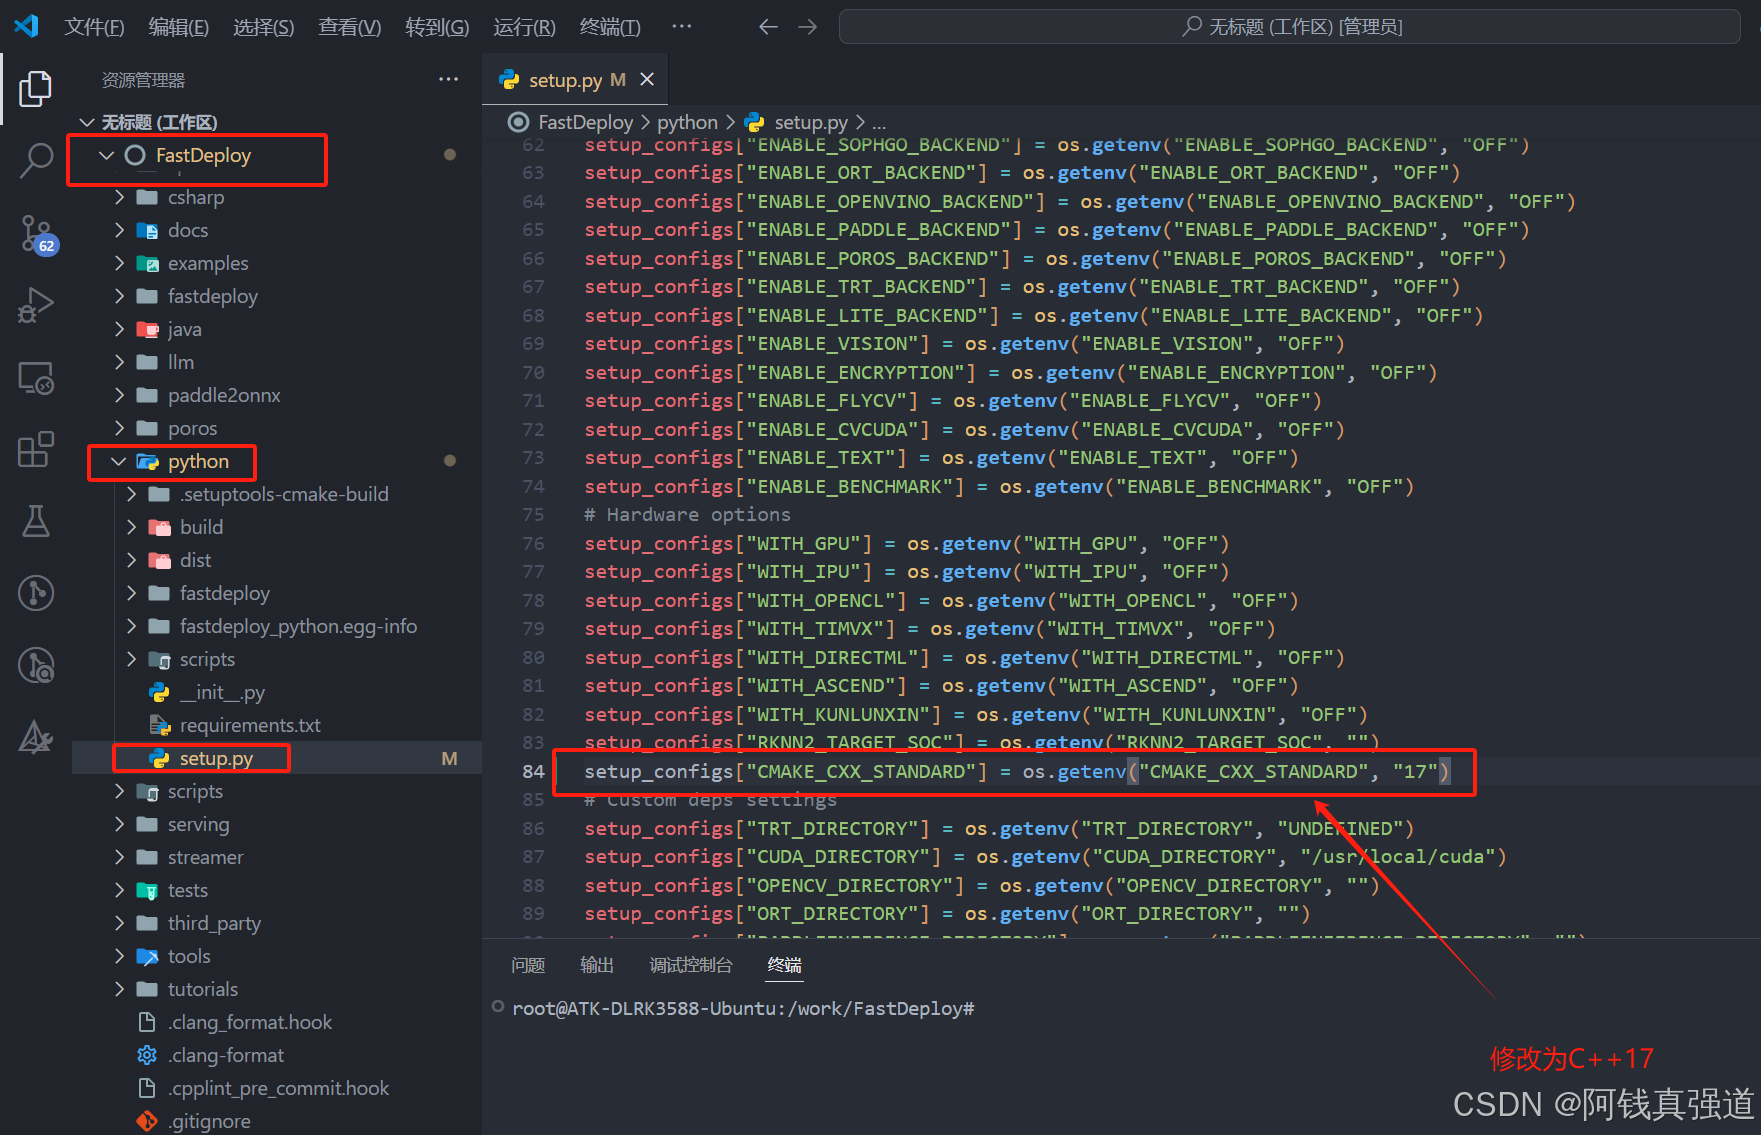Open the Run and Debug view
The height and width of the screenshot is (1135, 1761).
coord(36,305)
